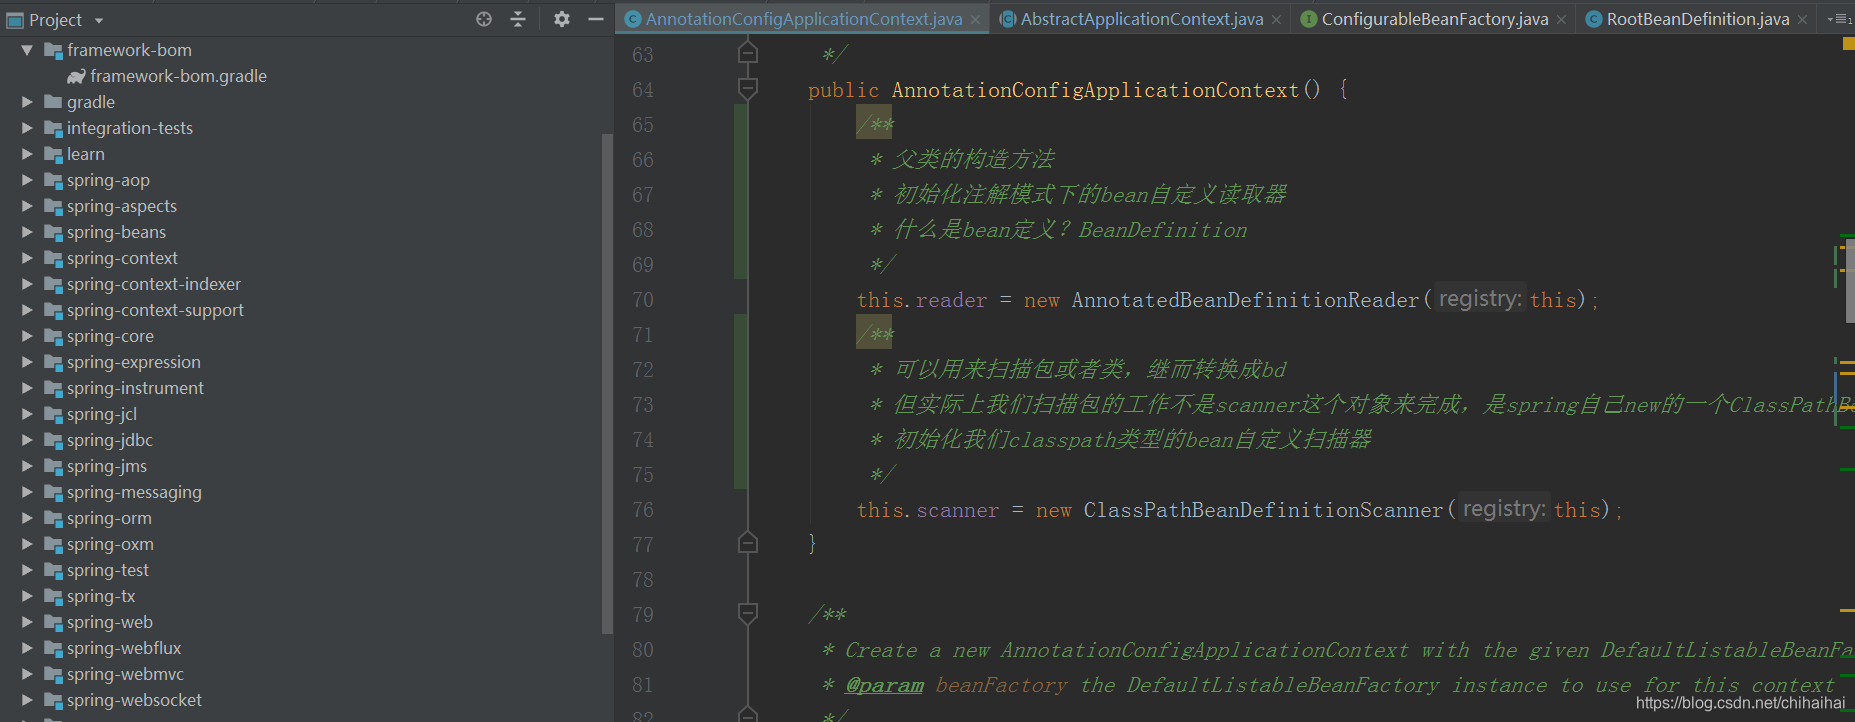
Task: Close the ConfigurableBeanFactory.java tab
Action: point(1561,20)
